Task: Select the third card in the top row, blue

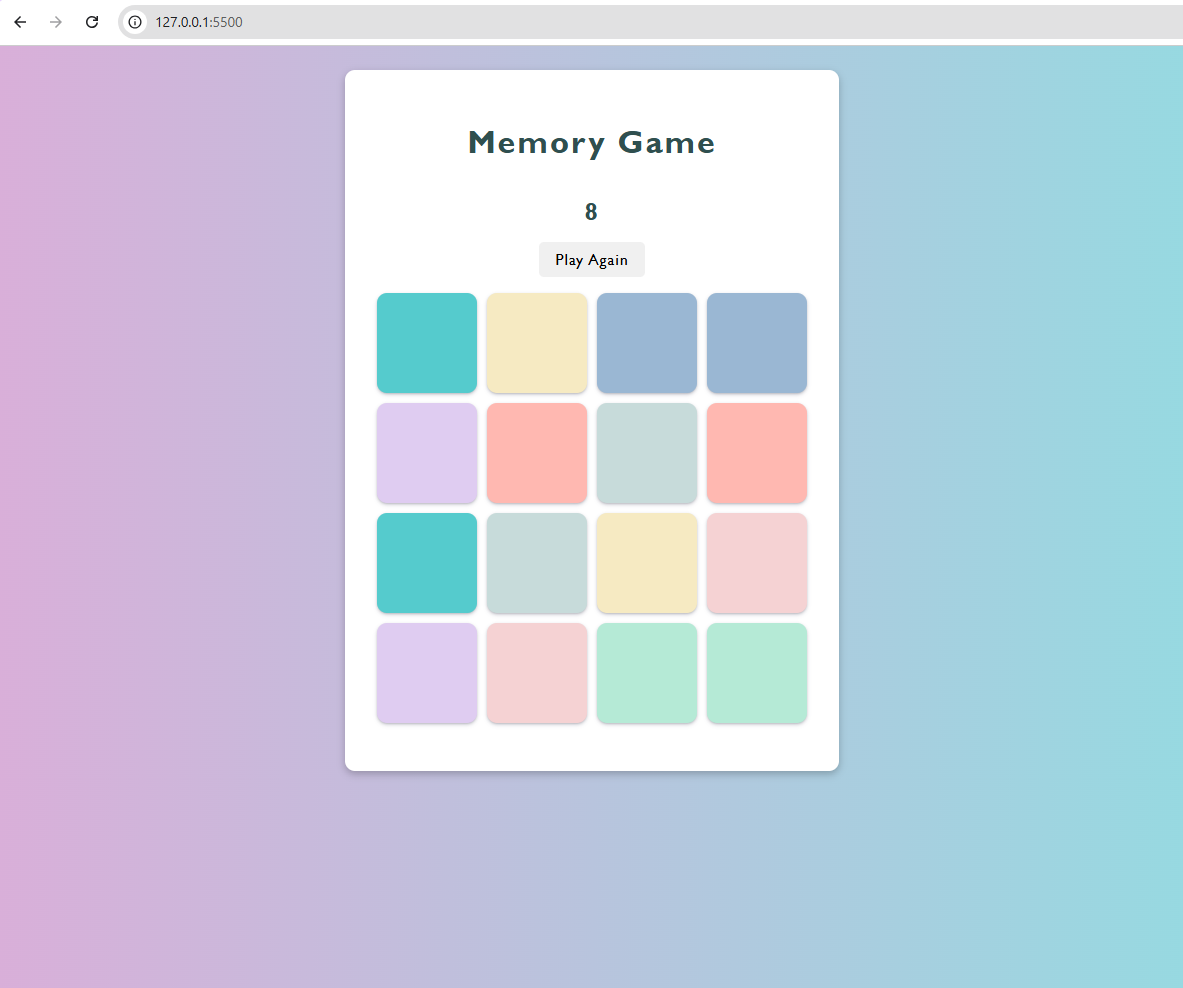Action: pos(647,343)
